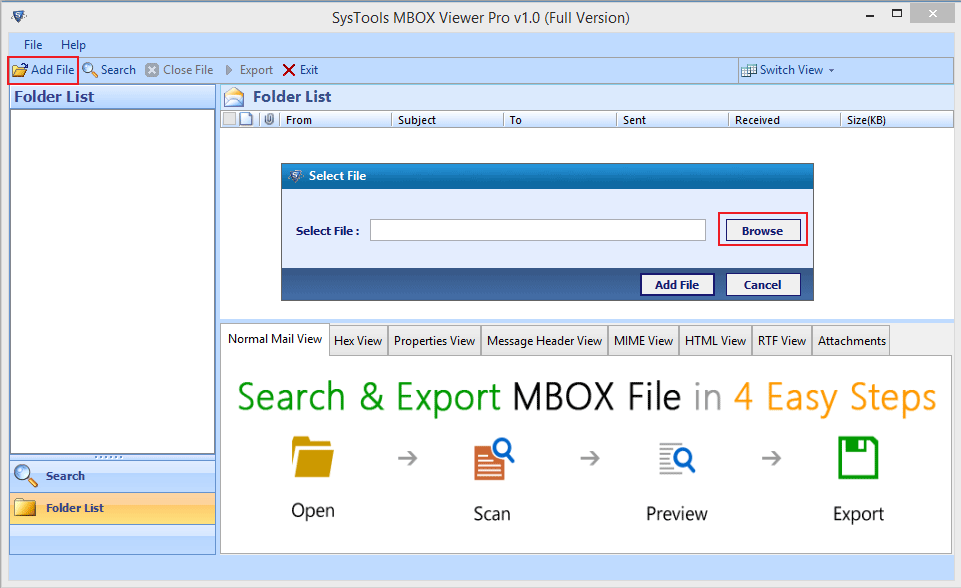Click the Export toolbar button
961x588 pixels.
249,70
